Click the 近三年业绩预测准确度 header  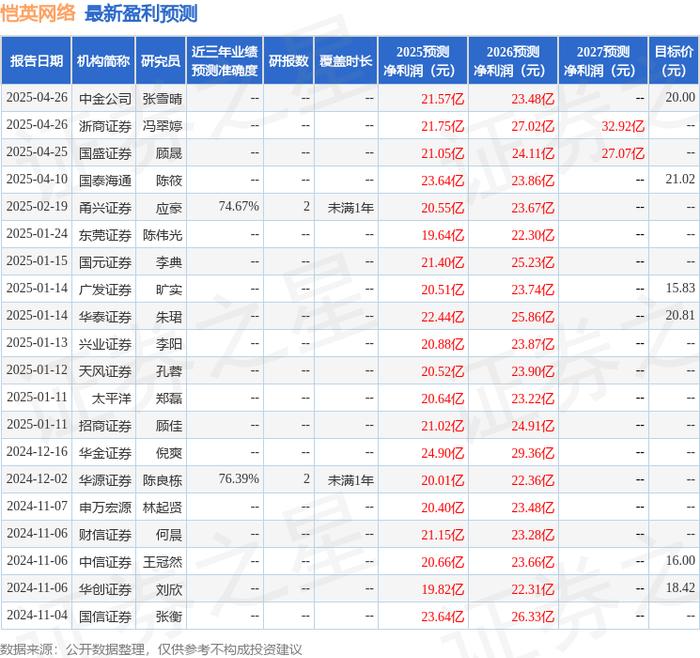click(225, 60)
